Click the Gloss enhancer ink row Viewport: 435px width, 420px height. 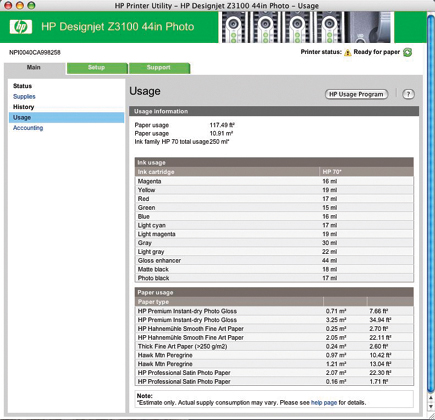[x=274, y=260]
